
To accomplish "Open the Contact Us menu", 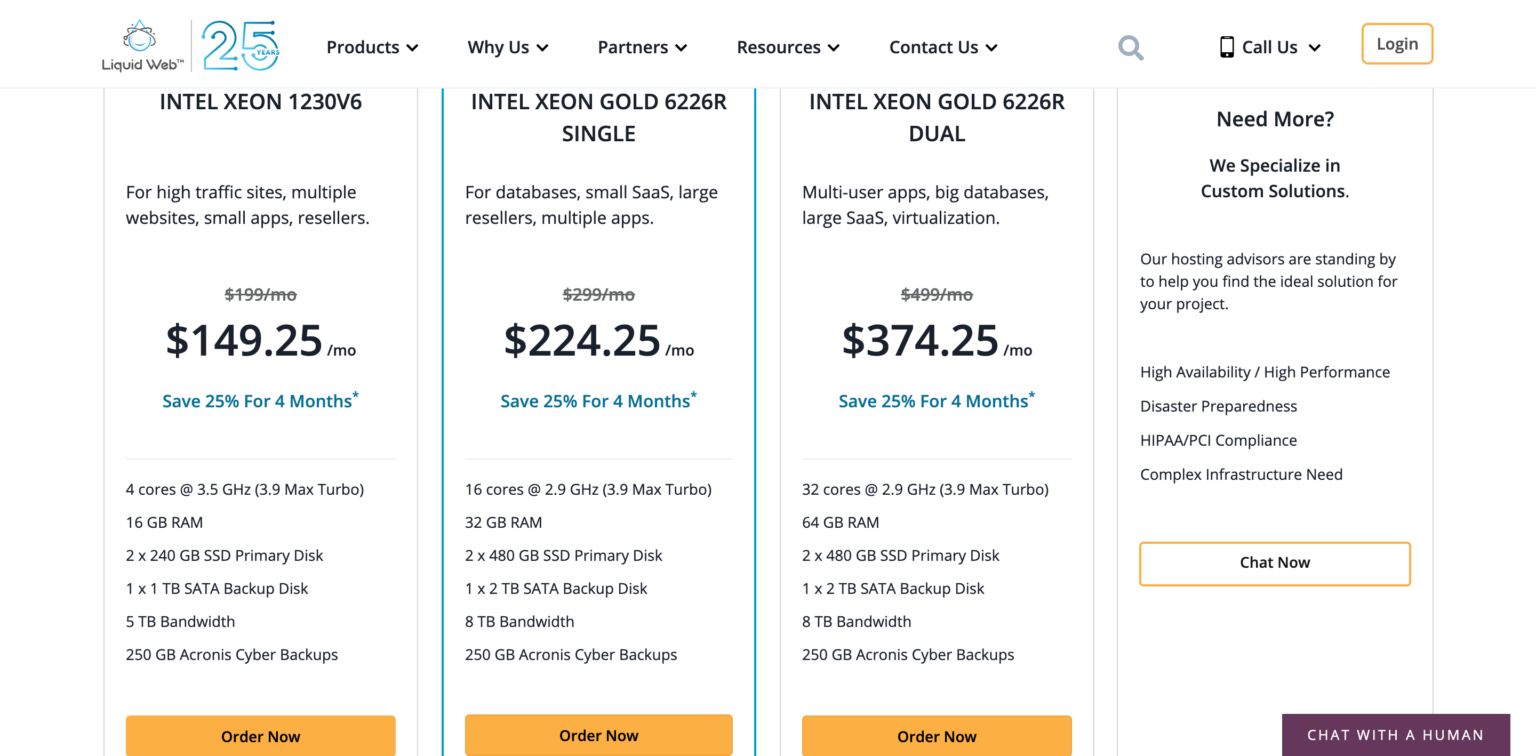I will coord(943,47).
